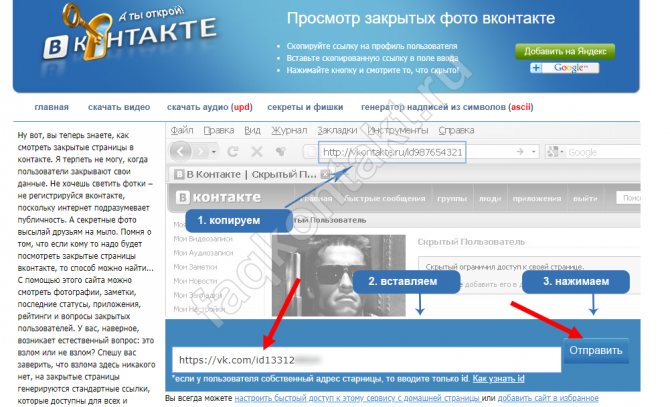Open 'секреты и фишки' link
The width and height of the screenshot is (670, 407).
305,107
